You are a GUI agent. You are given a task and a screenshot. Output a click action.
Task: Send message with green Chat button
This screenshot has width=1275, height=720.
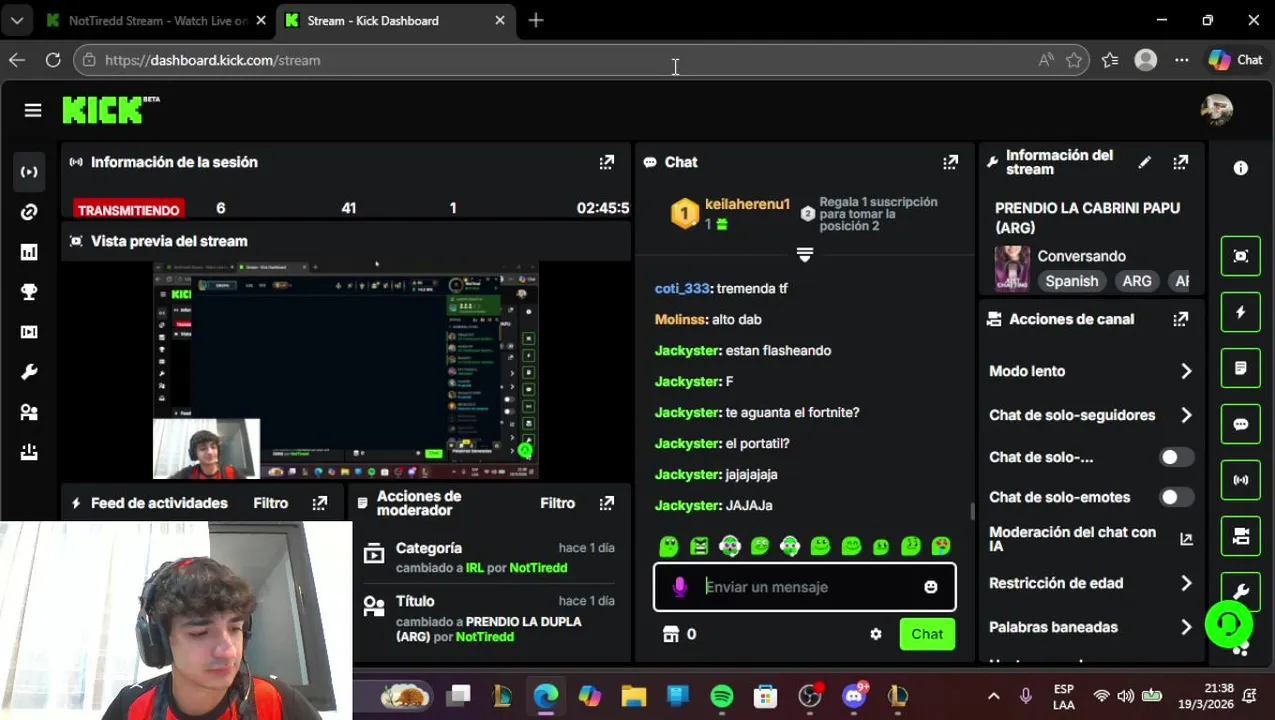[927, 634]
